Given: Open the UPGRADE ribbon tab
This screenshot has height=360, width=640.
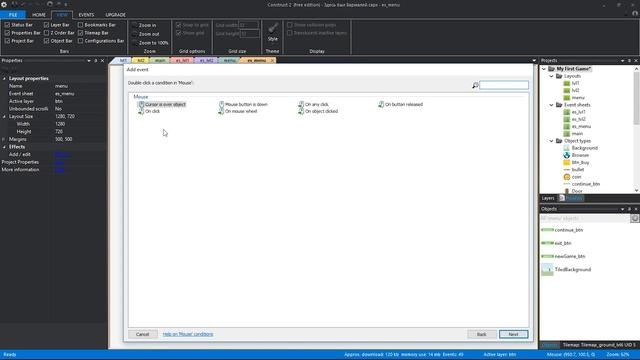Looking at the screenshot, I should tap(116, 15).
